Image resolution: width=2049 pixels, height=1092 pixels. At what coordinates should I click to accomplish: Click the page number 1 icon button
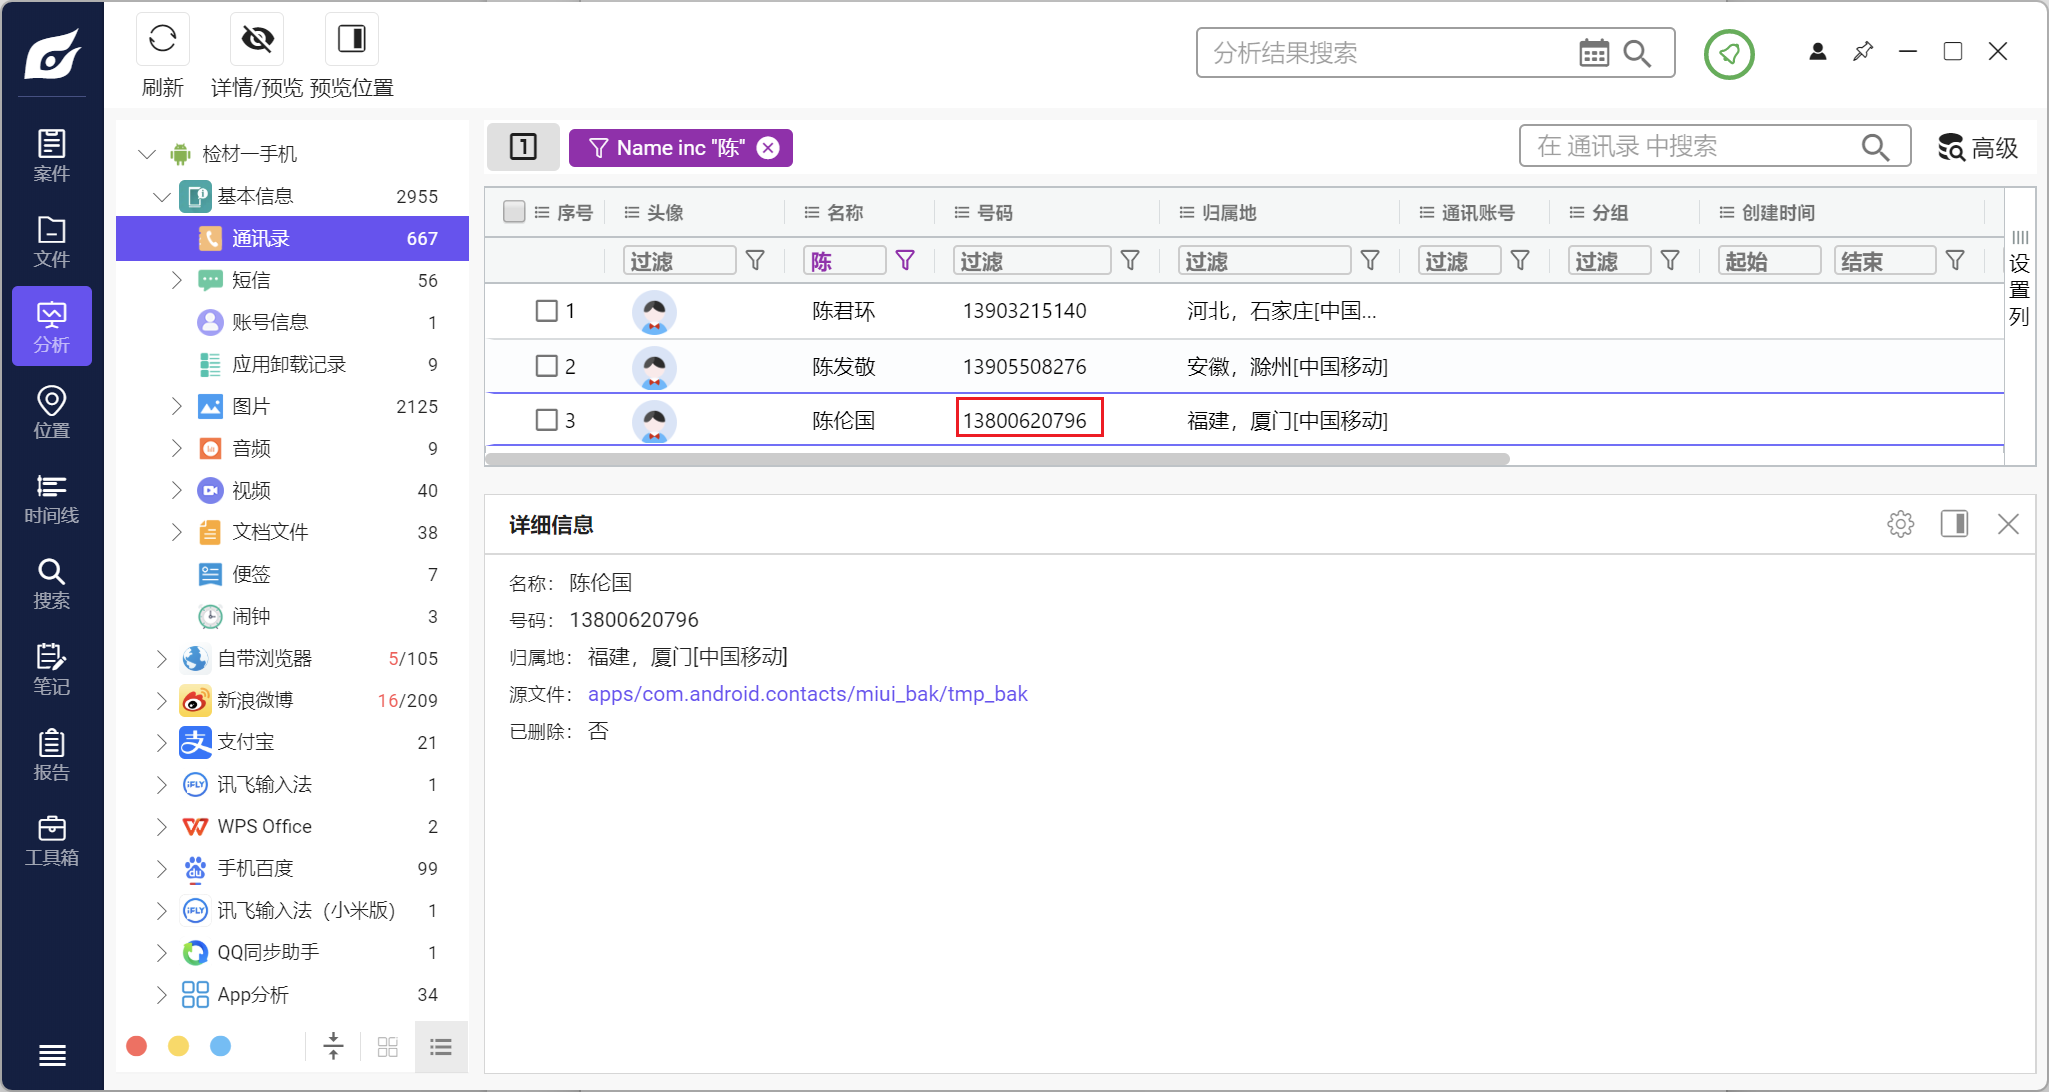[x=523, y=147]
